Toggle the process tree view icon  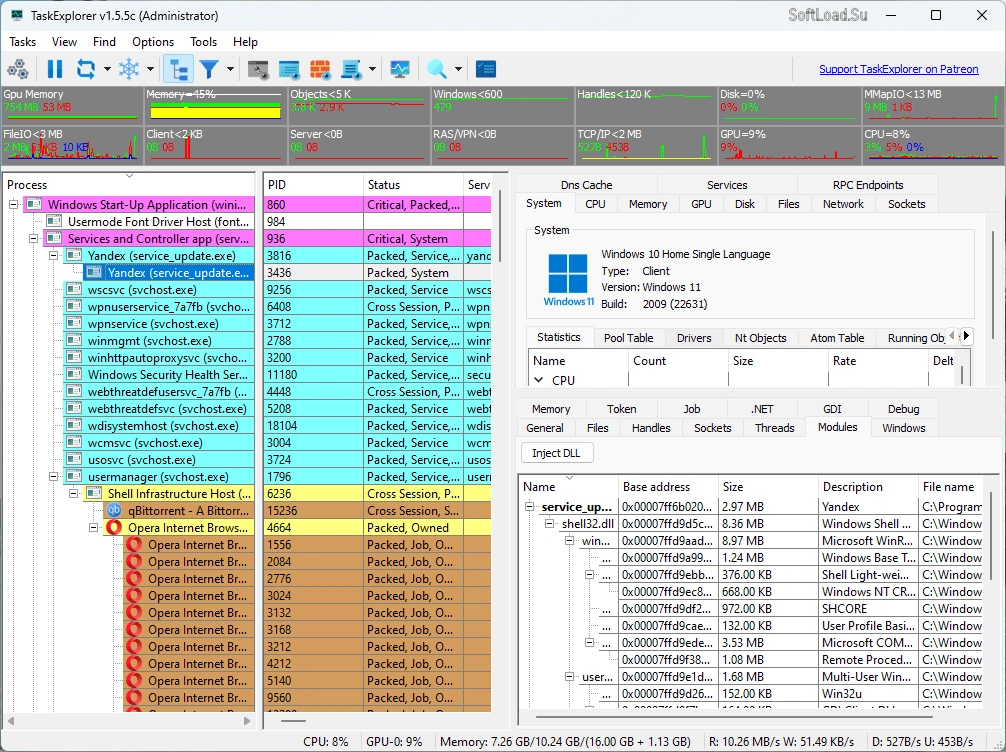click(178, 69)
